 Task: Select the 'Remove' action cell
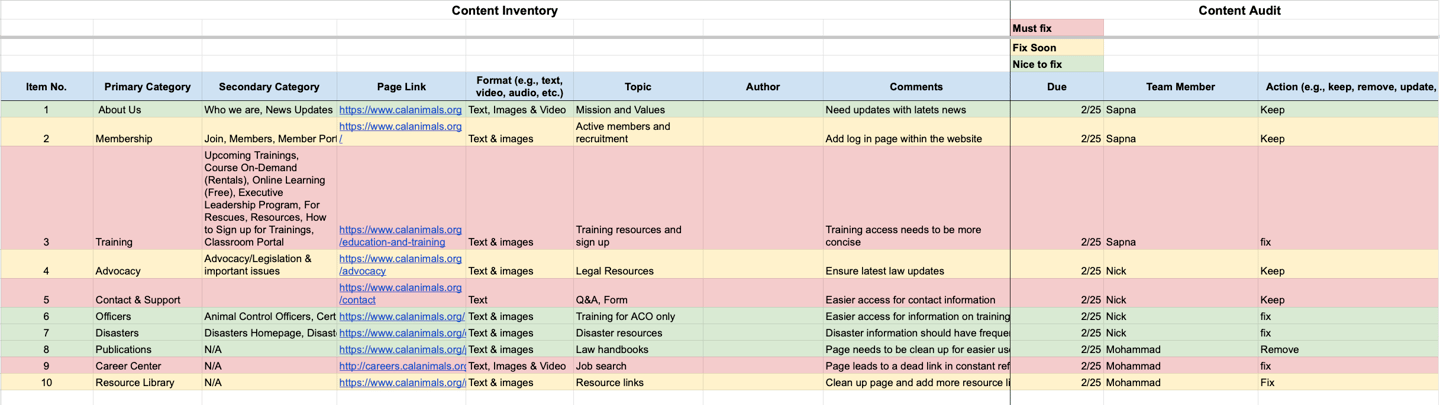(x=1349, y=350)
